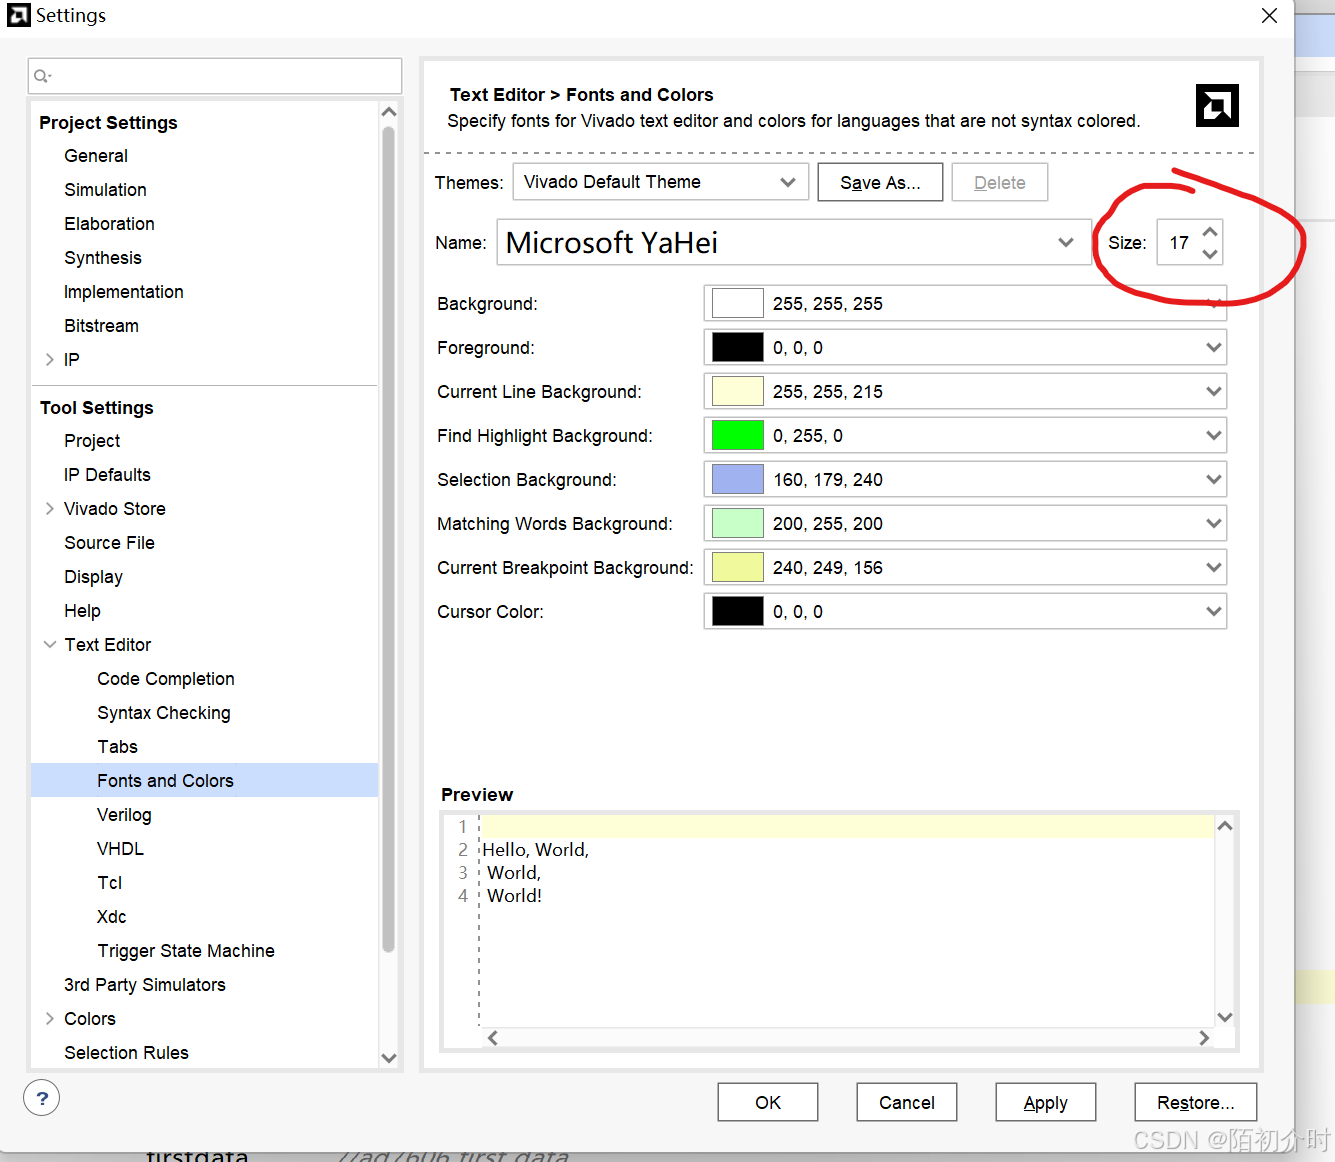Select Bitstream settings page
This screenshot has height=1162, width=1335.
click(101, 326)
